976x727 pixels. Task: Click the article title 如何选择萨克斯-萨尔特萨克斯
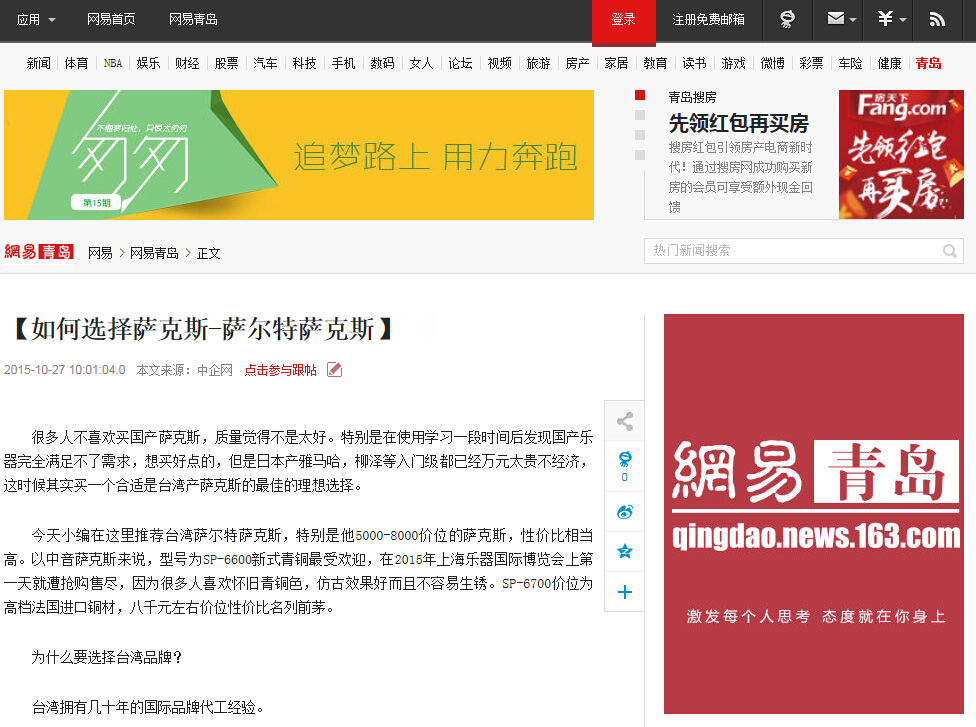pyautogui.click(x=204, y=329)
